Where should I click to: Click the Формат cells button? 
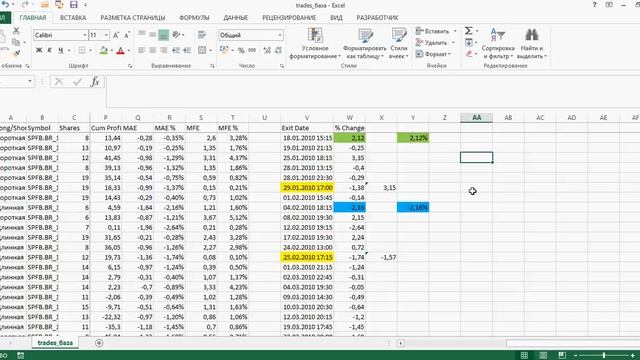coord(433,54)
